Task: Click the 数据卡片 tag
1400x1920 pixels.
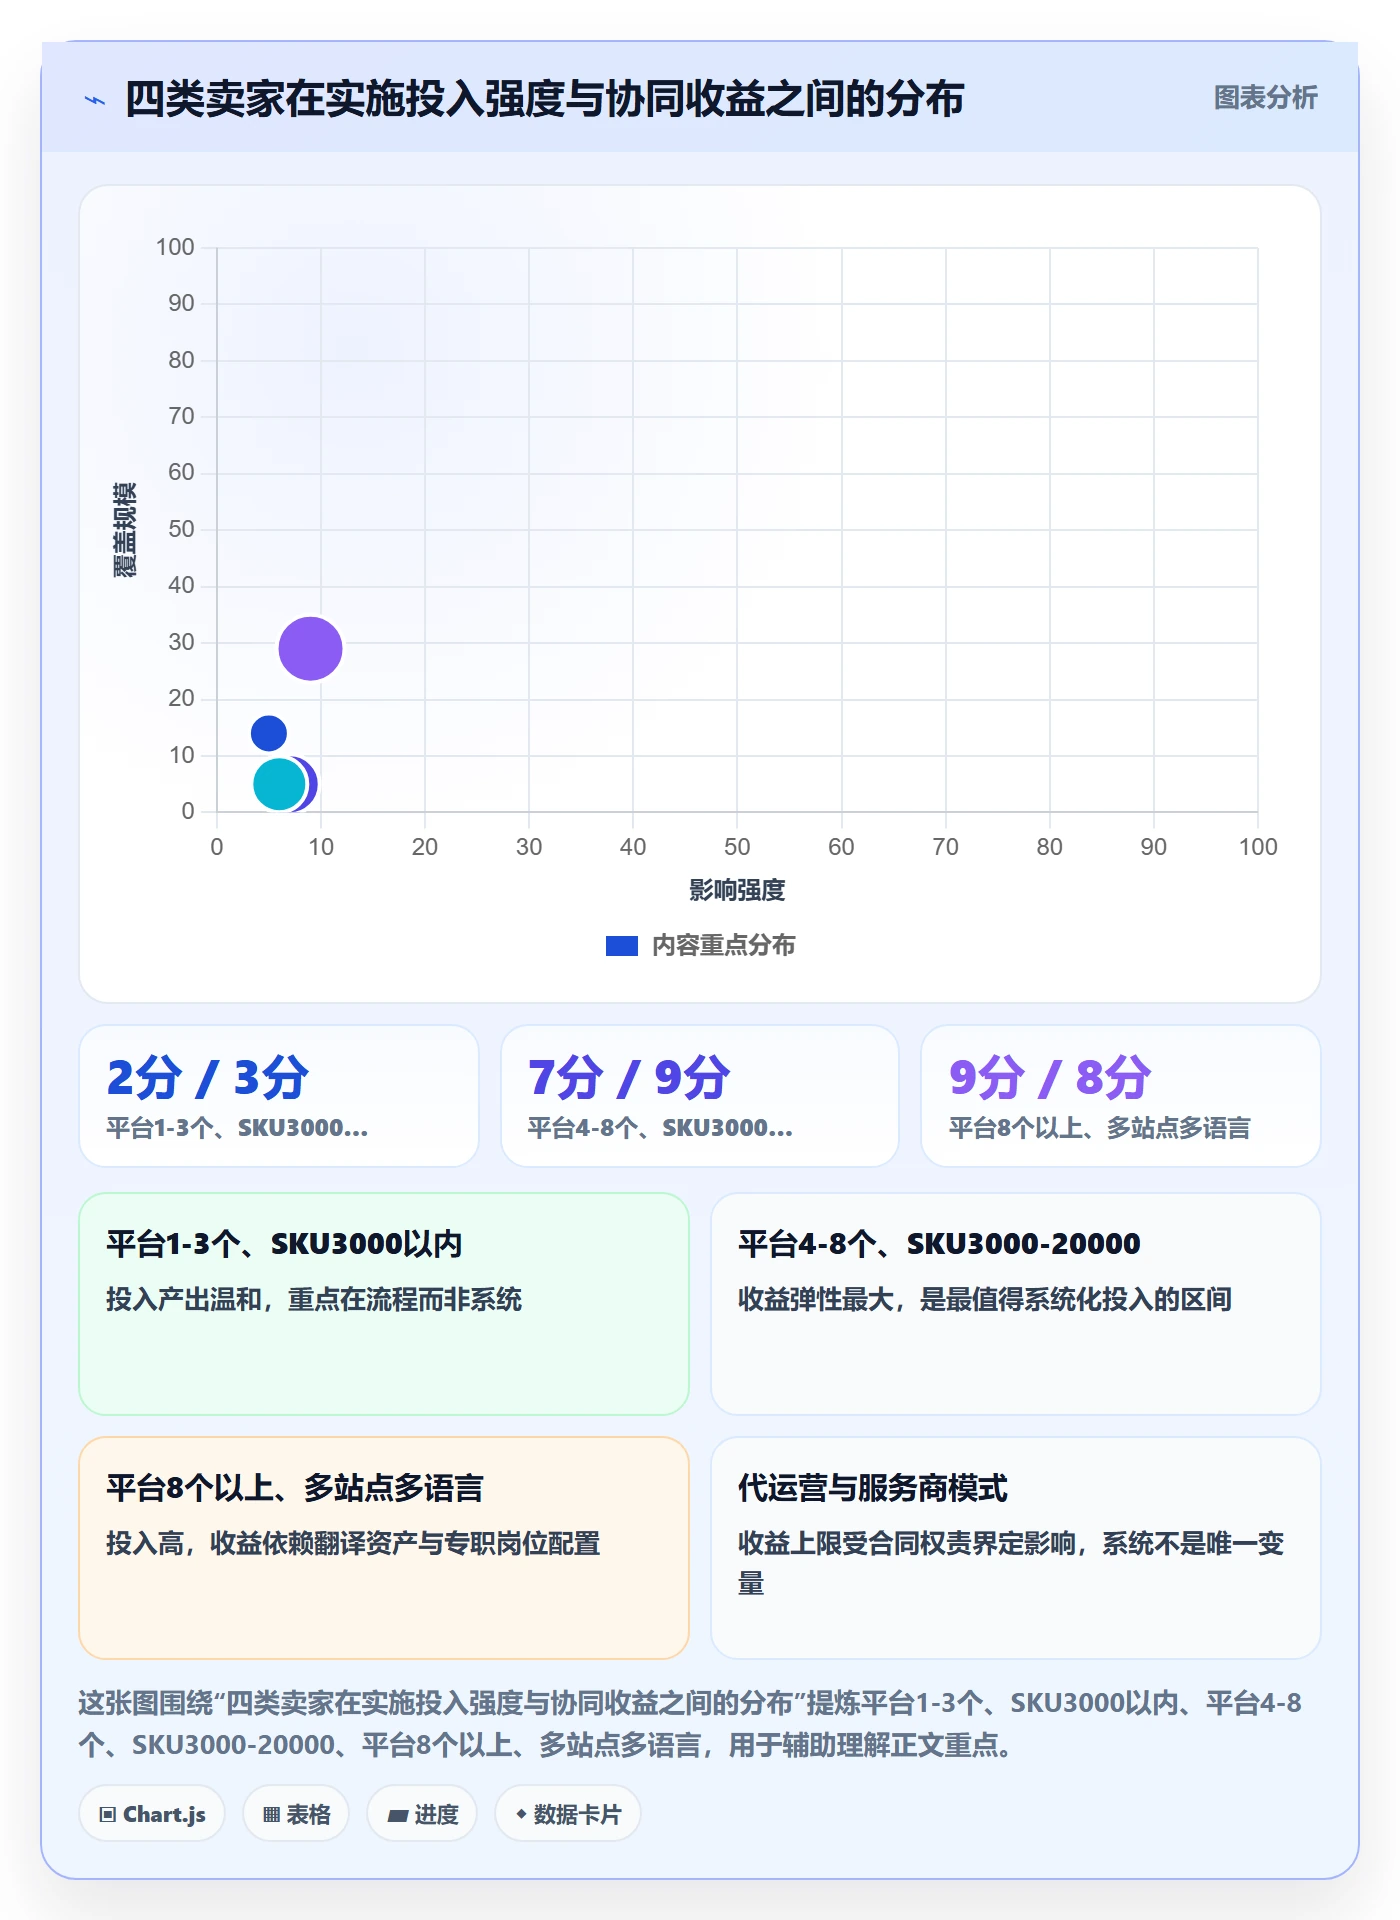Action: (x=568, y=1814)
